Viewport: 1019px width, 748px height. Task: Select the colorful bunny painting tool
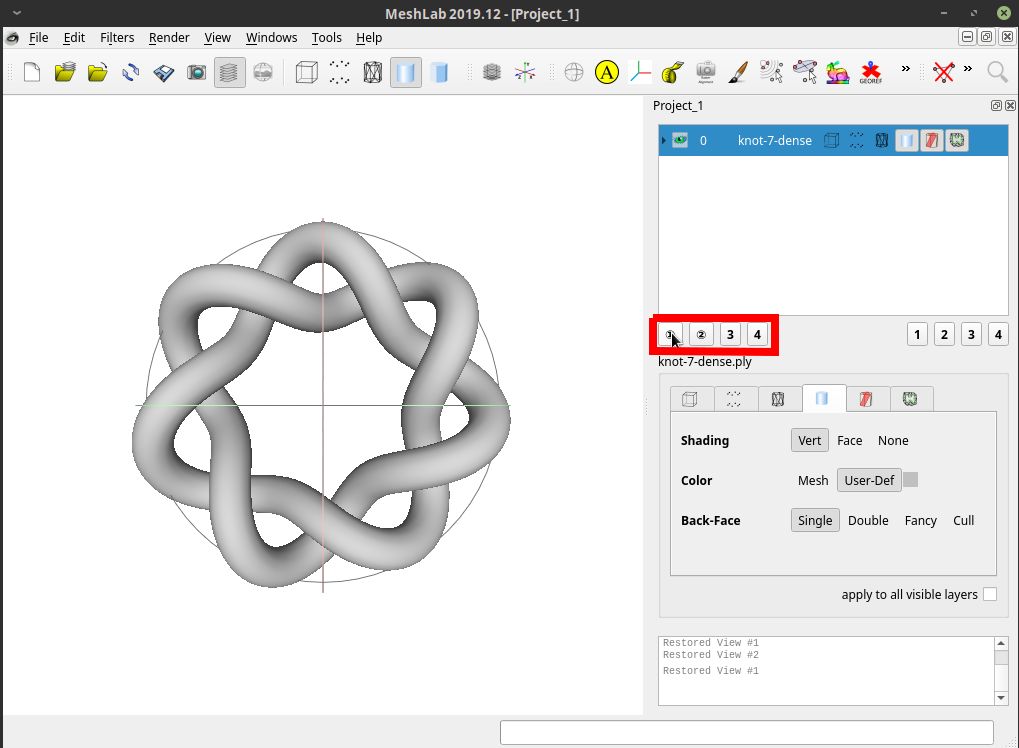837,72
